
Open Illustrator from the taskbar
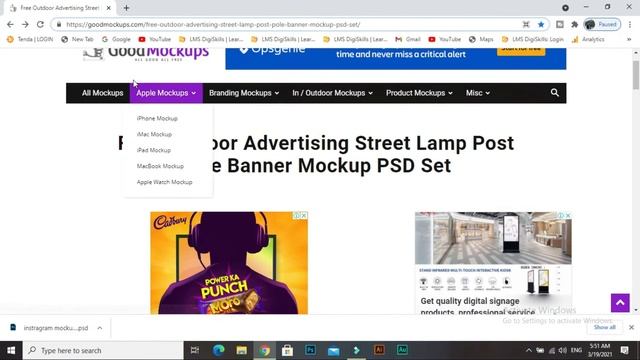point(379,350)
